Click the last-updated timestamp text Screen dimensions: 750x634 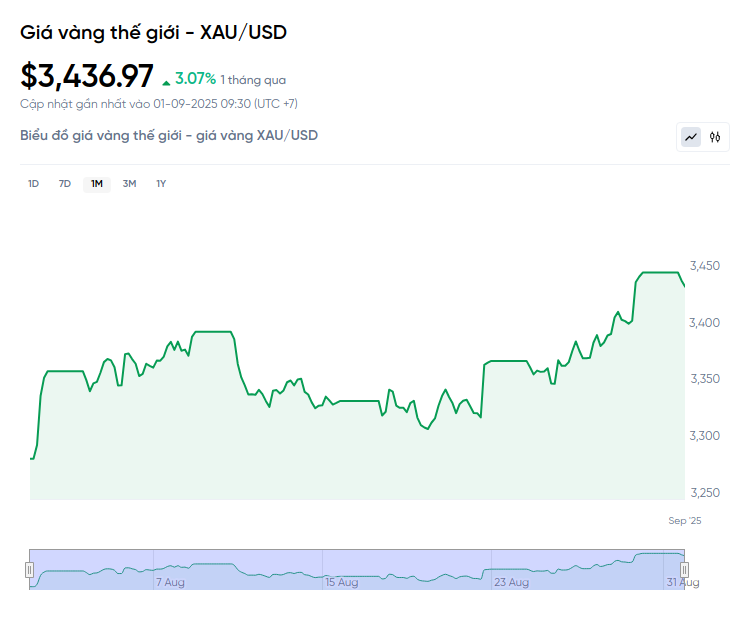click(x=159, y=103)
